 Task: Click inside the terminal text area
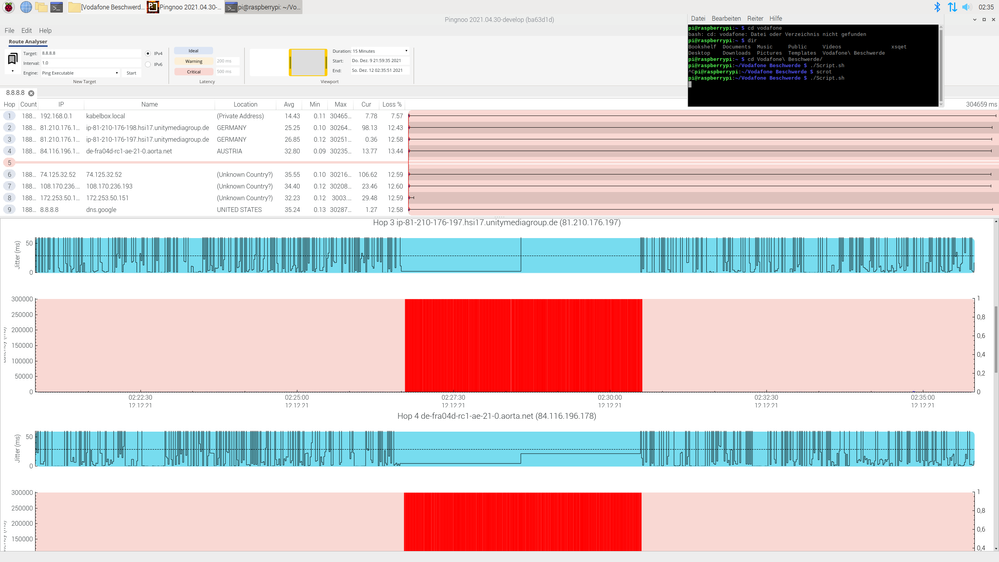(x=813, y=65)
